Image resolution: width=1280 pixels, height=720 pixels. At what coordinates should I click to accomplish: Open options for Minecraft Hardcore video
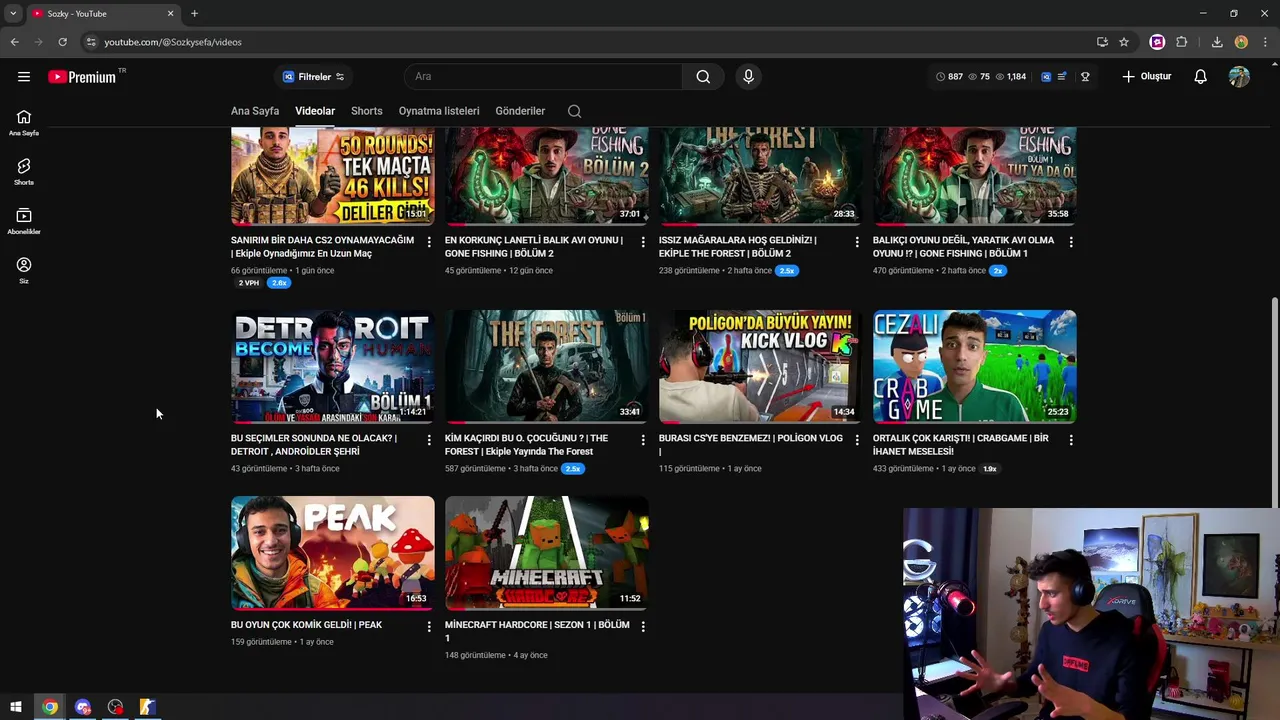pos(643,626)
